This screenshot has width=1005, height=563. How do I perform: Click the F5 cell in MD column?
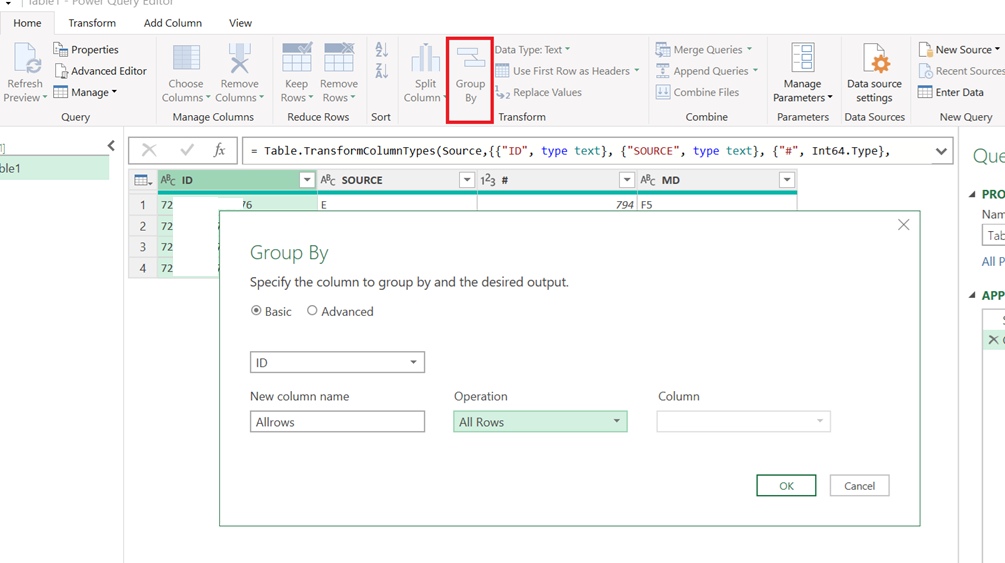[x=717, y=205]
